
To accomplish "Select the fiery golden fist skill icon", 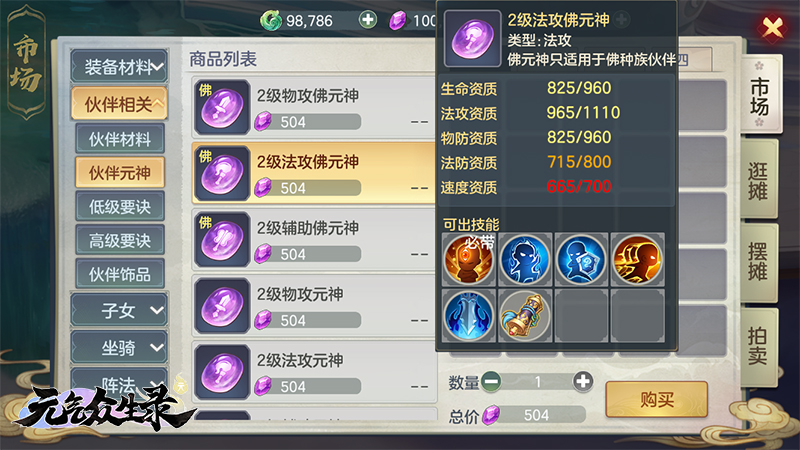I will pyautogui.click(x=637, y=261).
